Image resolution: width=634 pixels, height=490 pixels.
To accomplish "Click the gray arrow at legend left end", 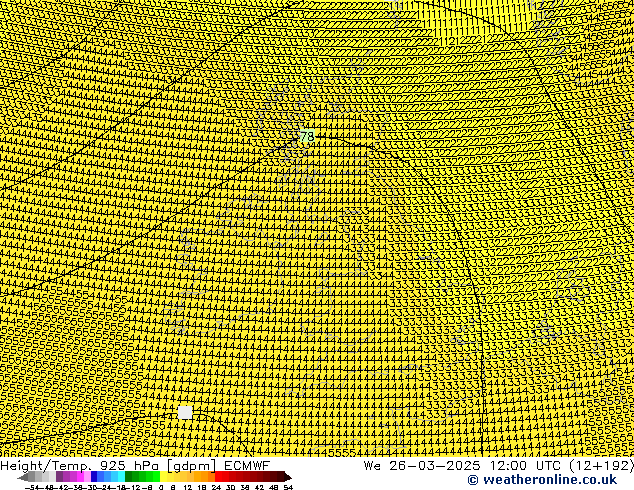I will coord(23,477).
